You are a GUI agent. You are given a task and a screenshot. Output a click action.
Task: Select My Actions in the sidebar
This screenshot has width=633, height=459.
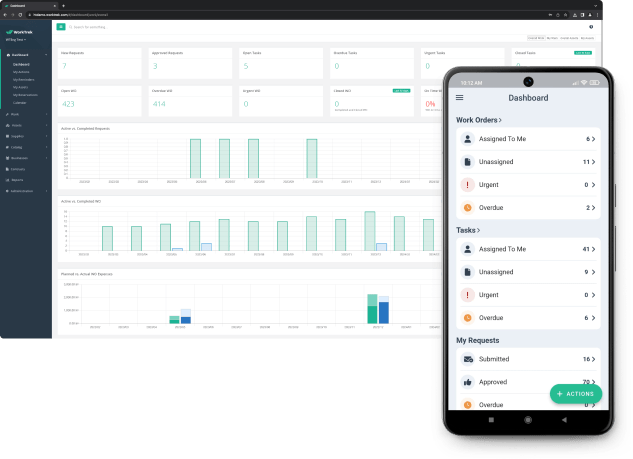[x=21, y=71]
